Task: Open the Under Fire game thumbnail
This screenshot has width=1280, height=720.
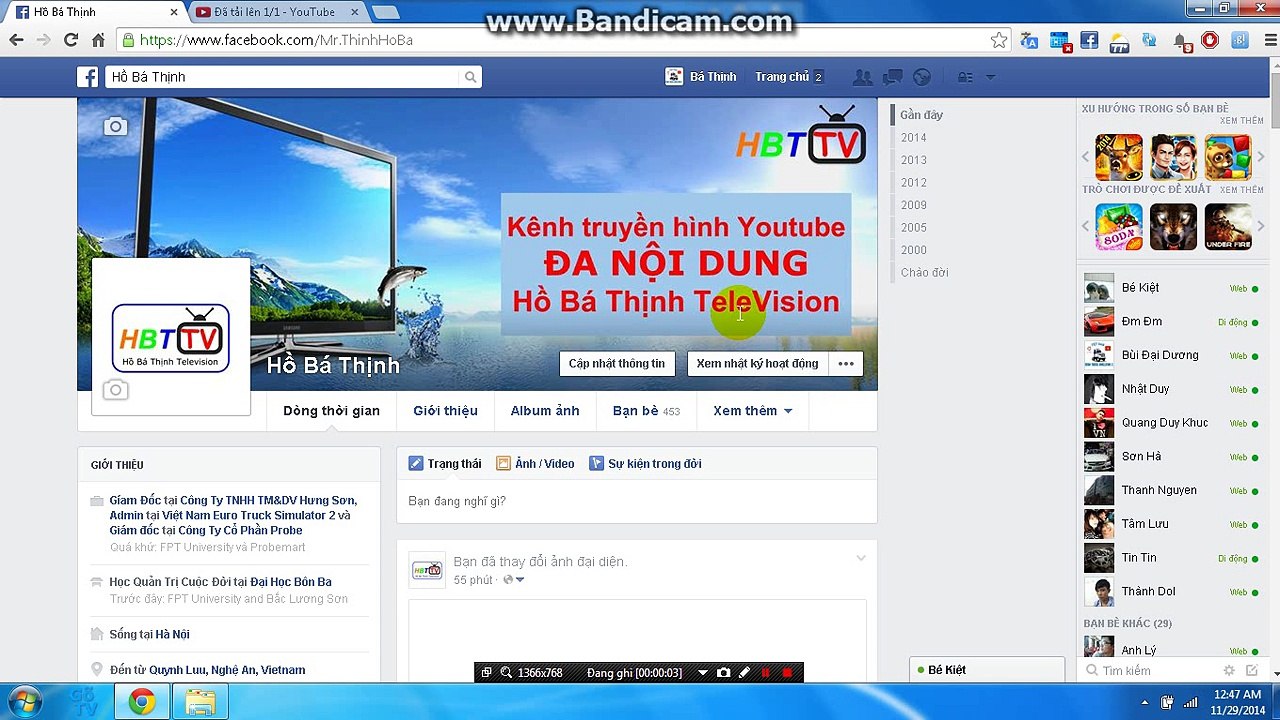Action: click(x=1228, y=227)
